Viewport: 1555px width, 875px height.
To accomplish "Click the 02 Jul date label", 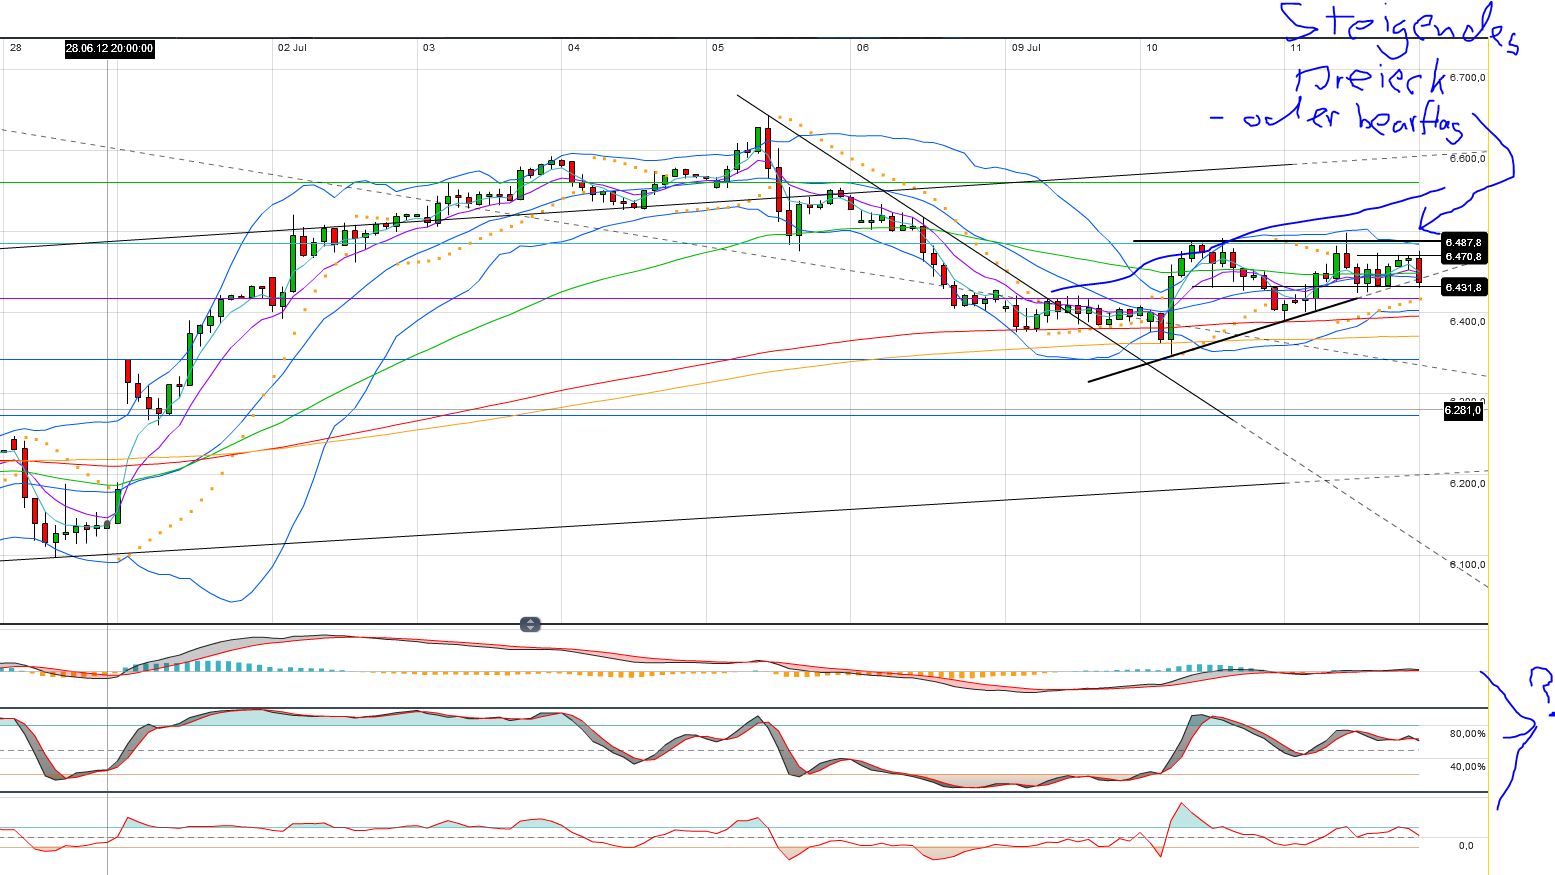I will click(292, 48).
